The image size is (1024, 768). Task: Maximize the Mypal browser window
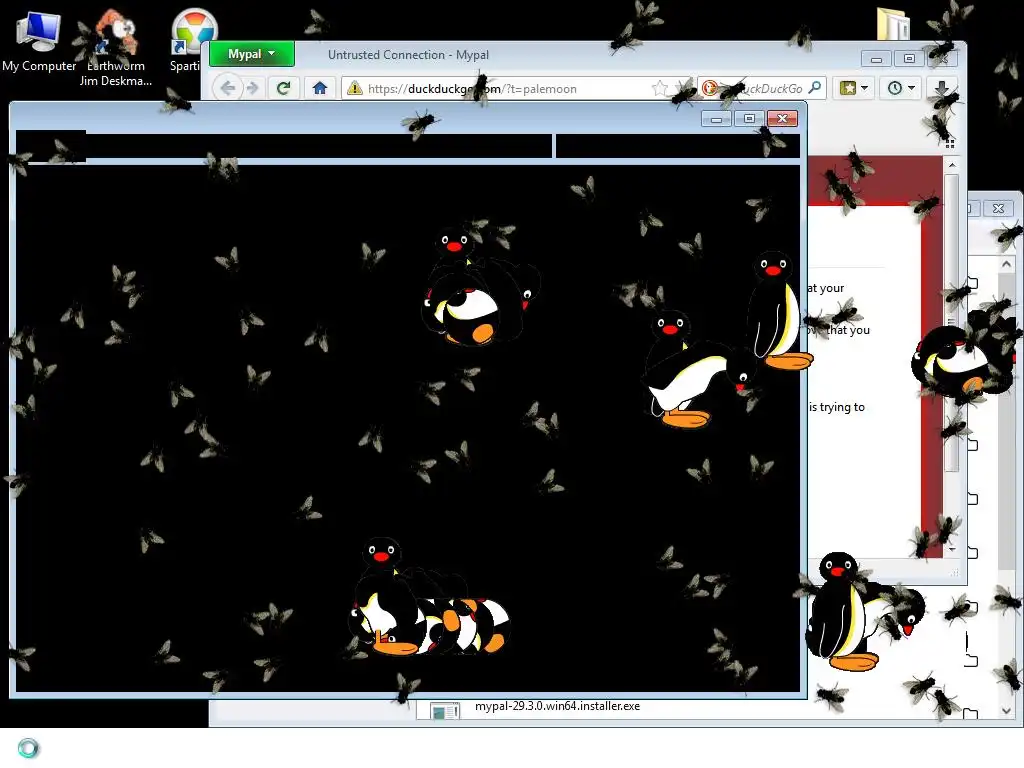[909, 59]
